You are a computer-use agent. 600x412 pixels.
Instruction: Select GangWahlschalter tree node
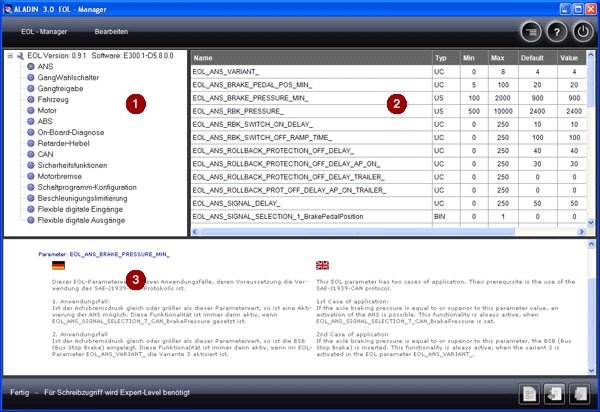(x=68, y=78)
